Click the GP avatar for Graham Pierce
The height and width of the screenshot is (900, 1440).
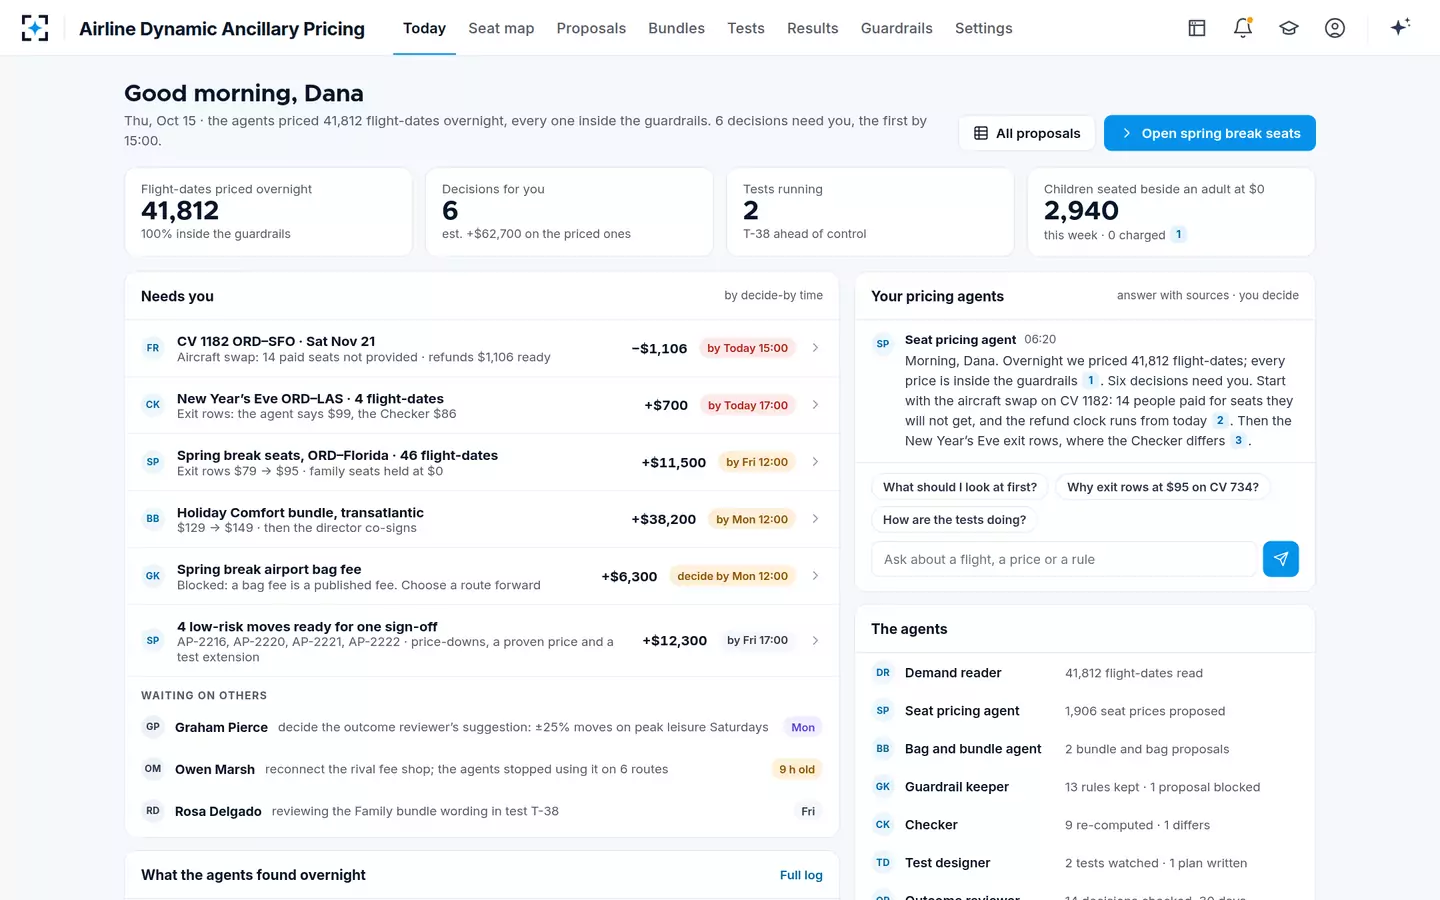point(153,727)
